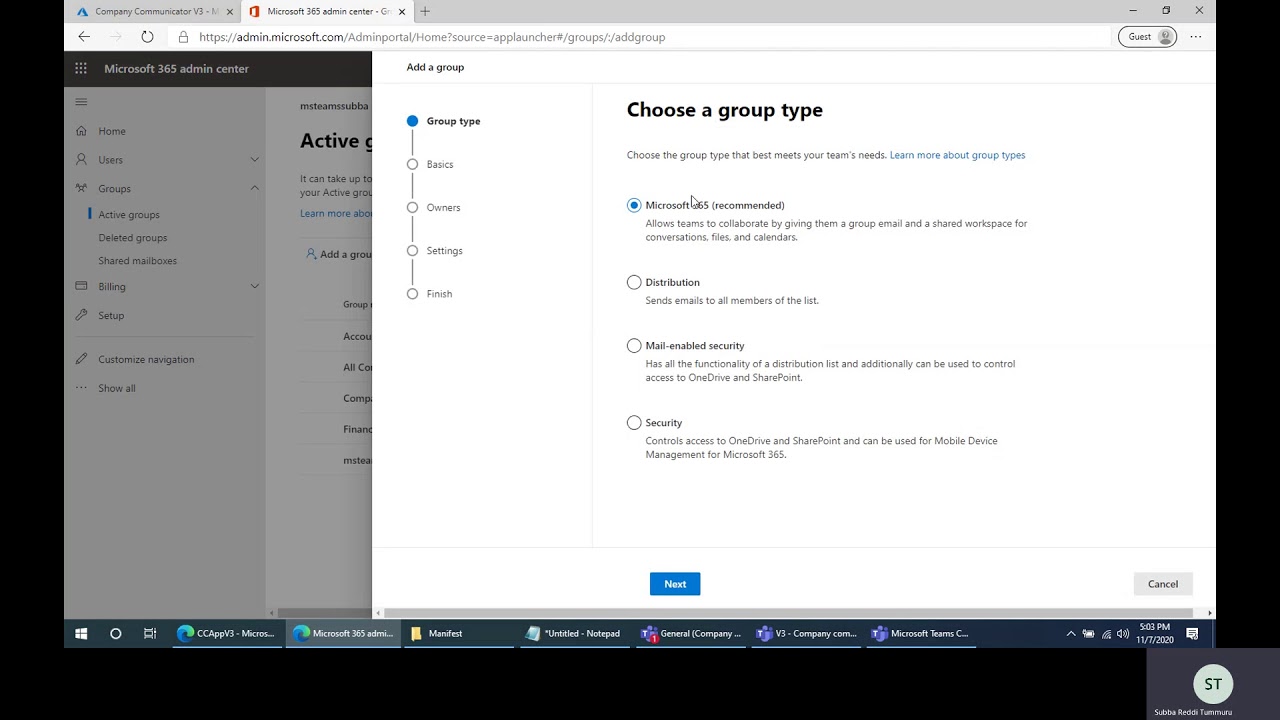Show hidden system tray icons
This screenshot has width=1280, height=720.
click(1071, 634)
